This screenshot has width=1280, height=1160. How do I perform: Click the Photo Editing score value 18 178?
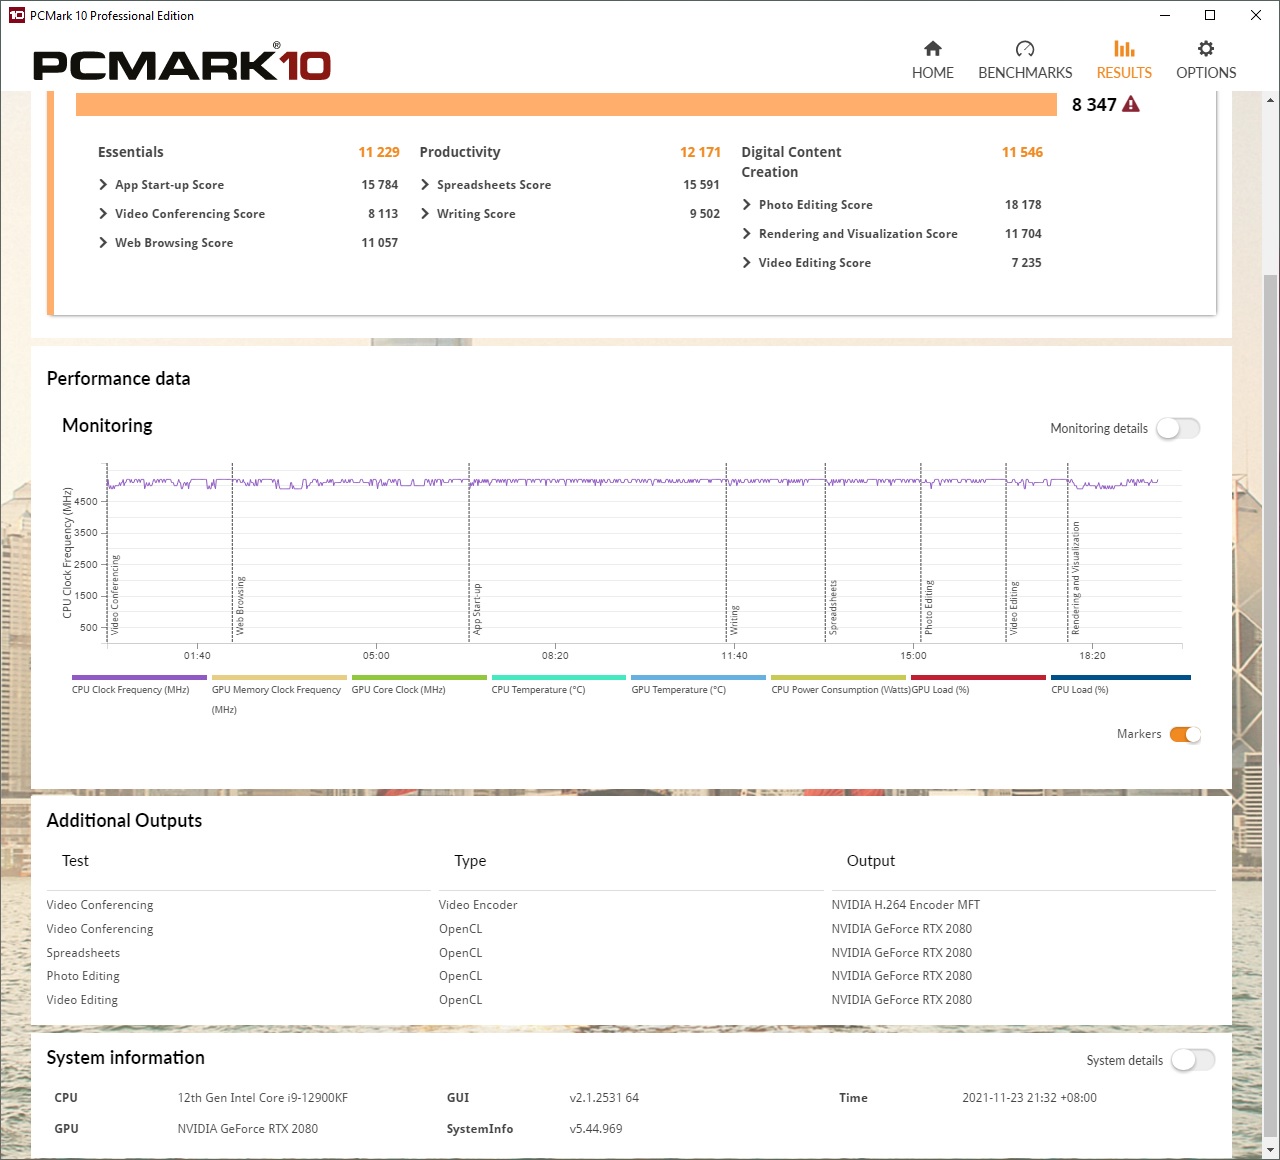1023,205
